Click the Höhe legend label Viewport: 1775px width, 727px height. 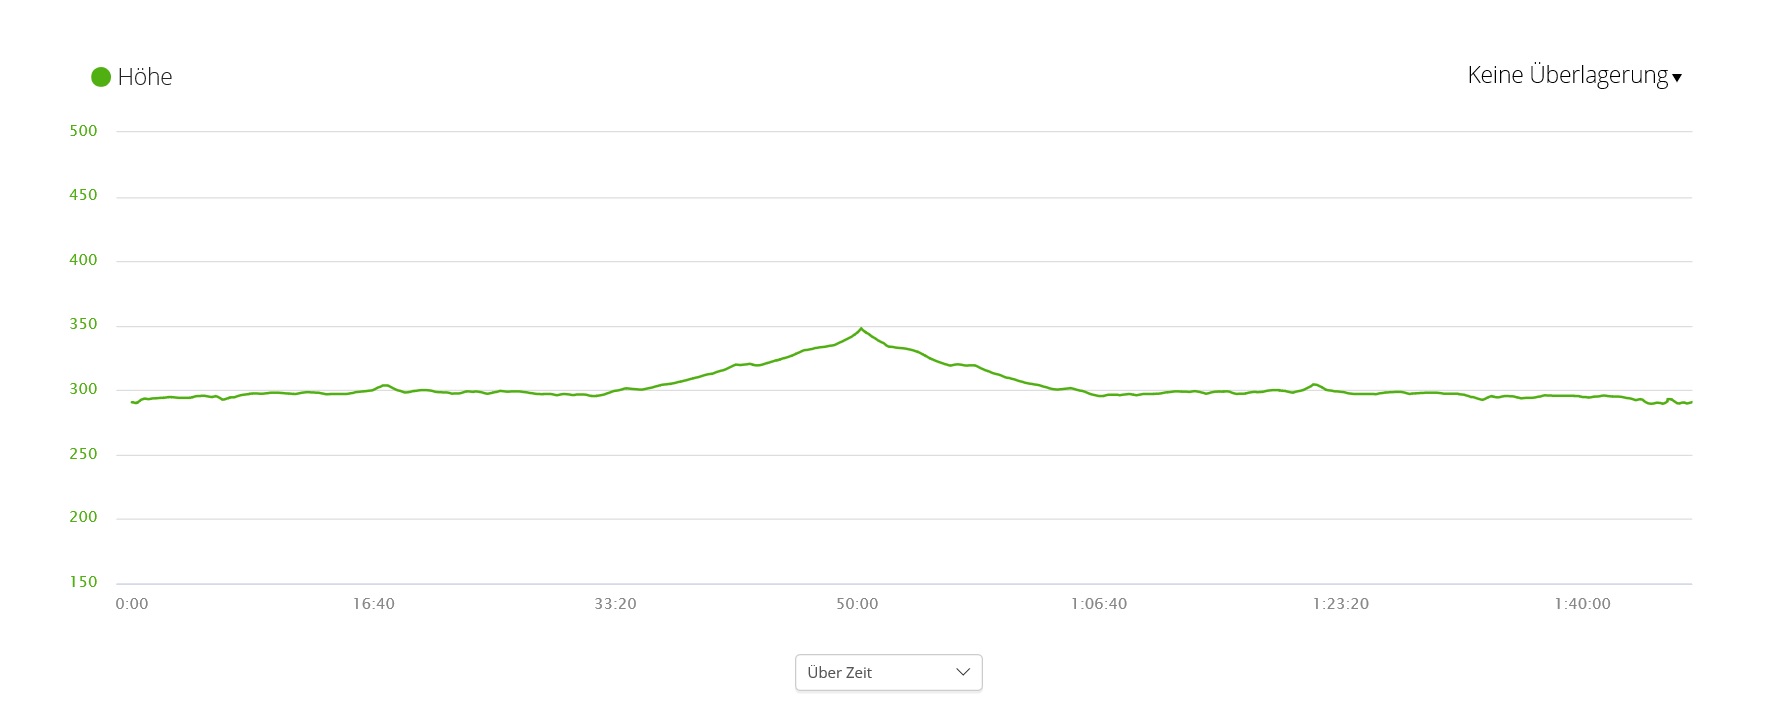[145, 77]
